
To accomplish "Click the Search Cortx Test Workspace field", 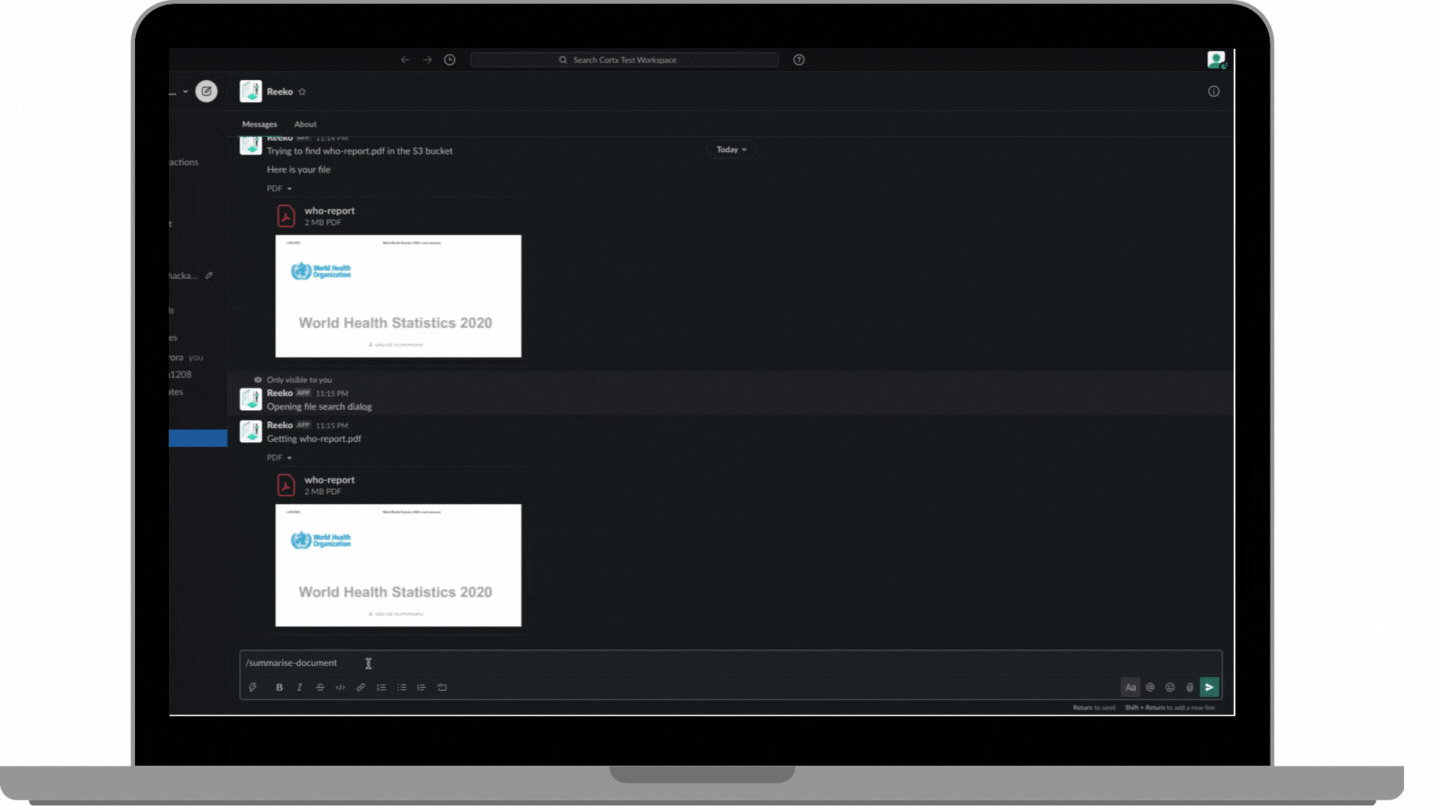I will [x=624, y=60].
